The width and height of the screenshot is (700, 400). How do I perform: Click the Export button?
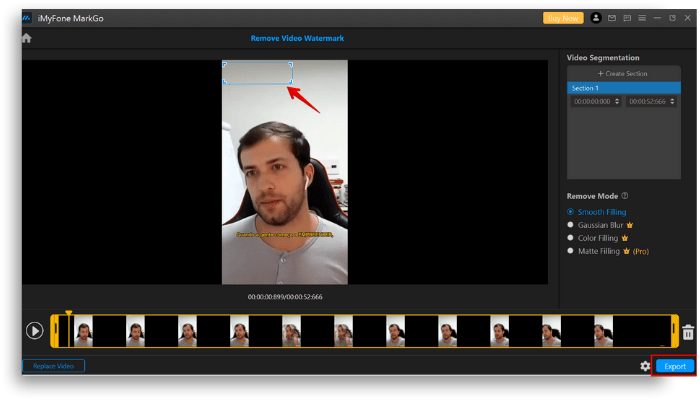click(675, 366)
